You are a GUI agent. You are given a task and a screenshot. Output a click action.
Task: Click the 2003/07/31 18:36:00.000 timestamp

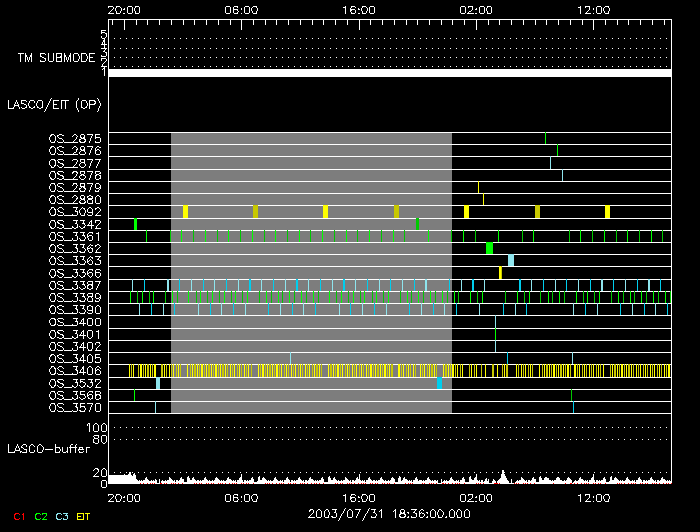360,512
